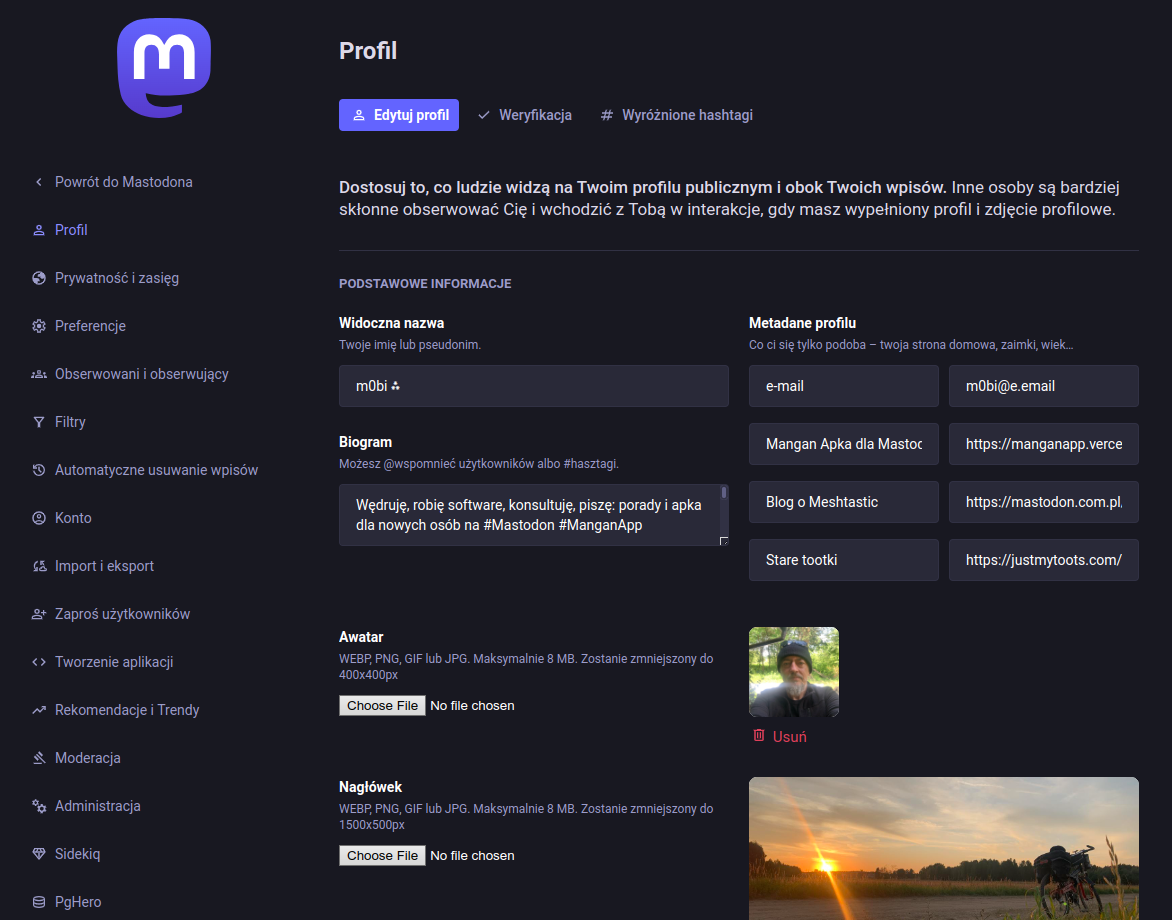The image size is (1172, 920).
Task: Click the Widoczna nazwa input field
Action: pos(533,386)
